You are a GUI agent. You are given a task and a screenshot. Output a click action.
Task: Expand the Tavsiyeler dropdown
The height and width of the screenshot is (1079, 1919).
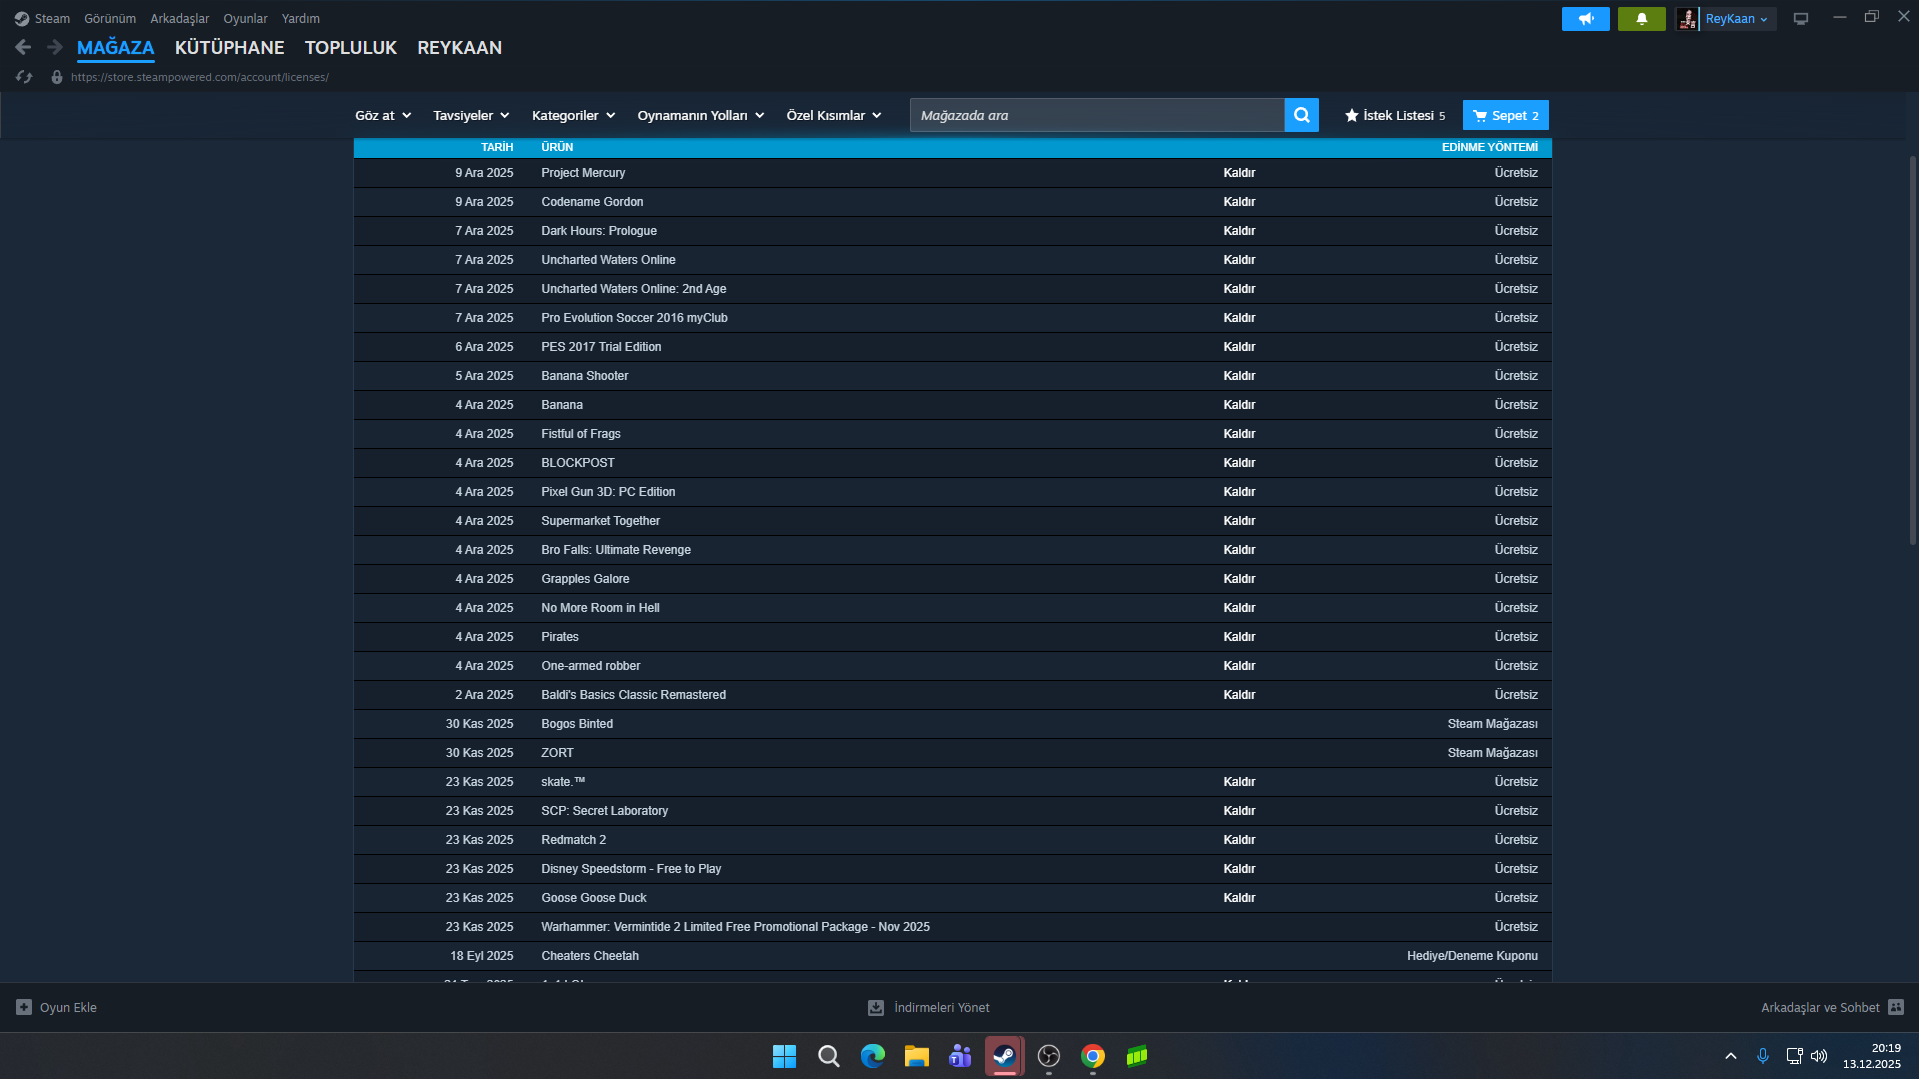471,115
